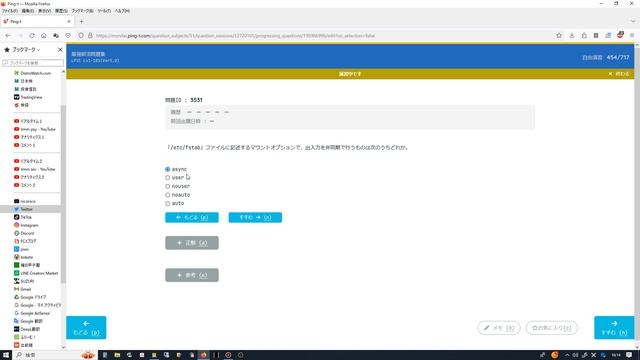Expand the gray reference button

point(192,275)
